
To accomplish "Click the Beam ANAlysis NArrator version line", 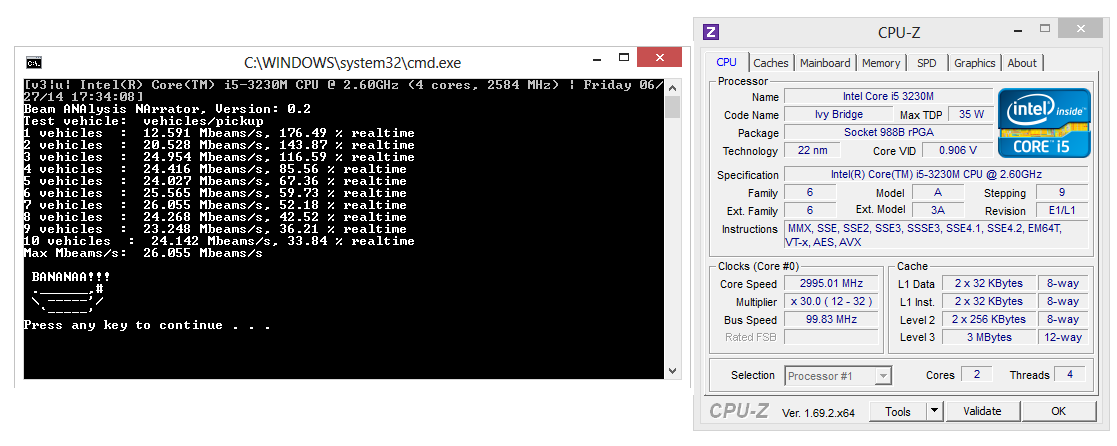I will [x=167, y=109].
